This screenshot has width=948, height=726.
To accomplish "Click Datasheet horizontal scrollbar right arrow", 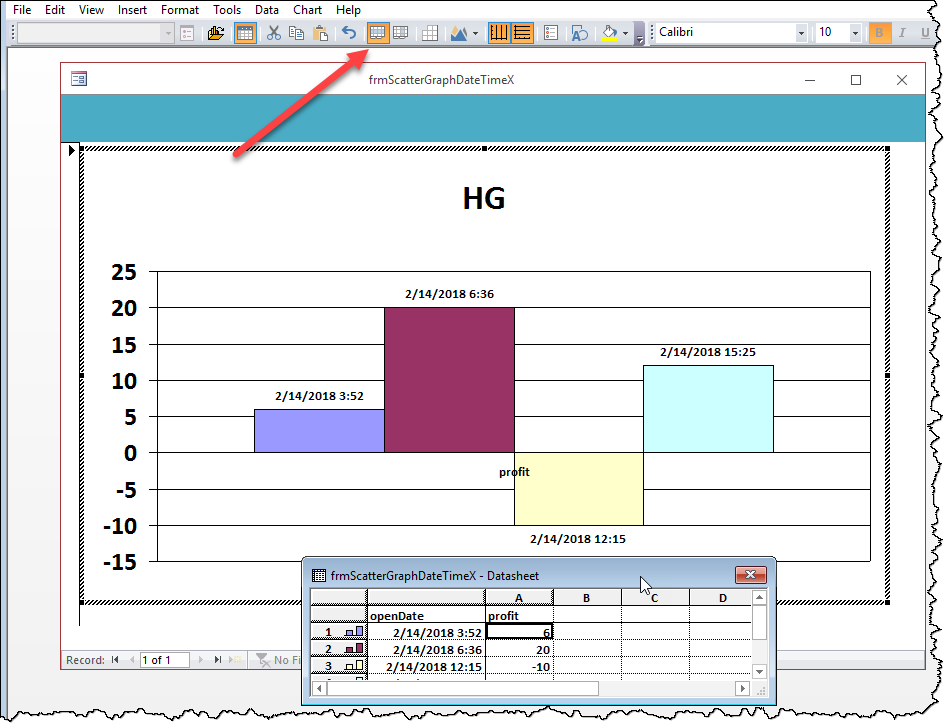I will point(742,689).
